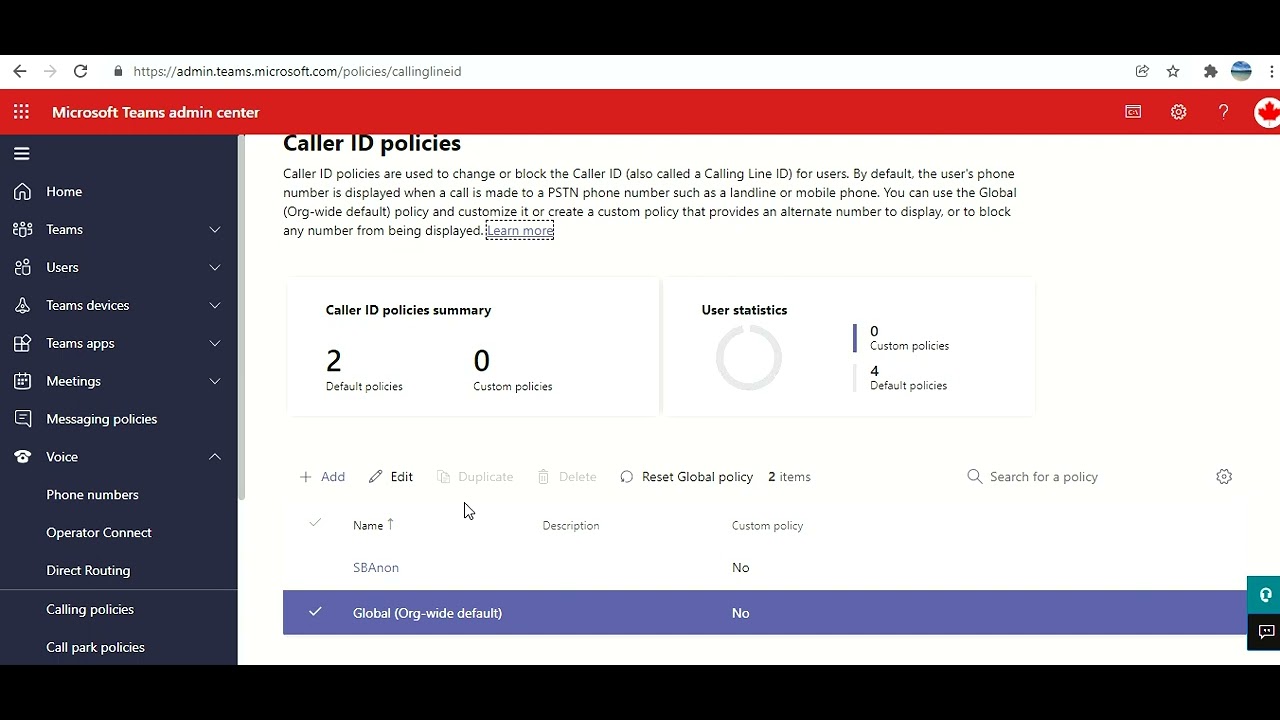Reload the browser page
1280x720 pixels.
81,71
